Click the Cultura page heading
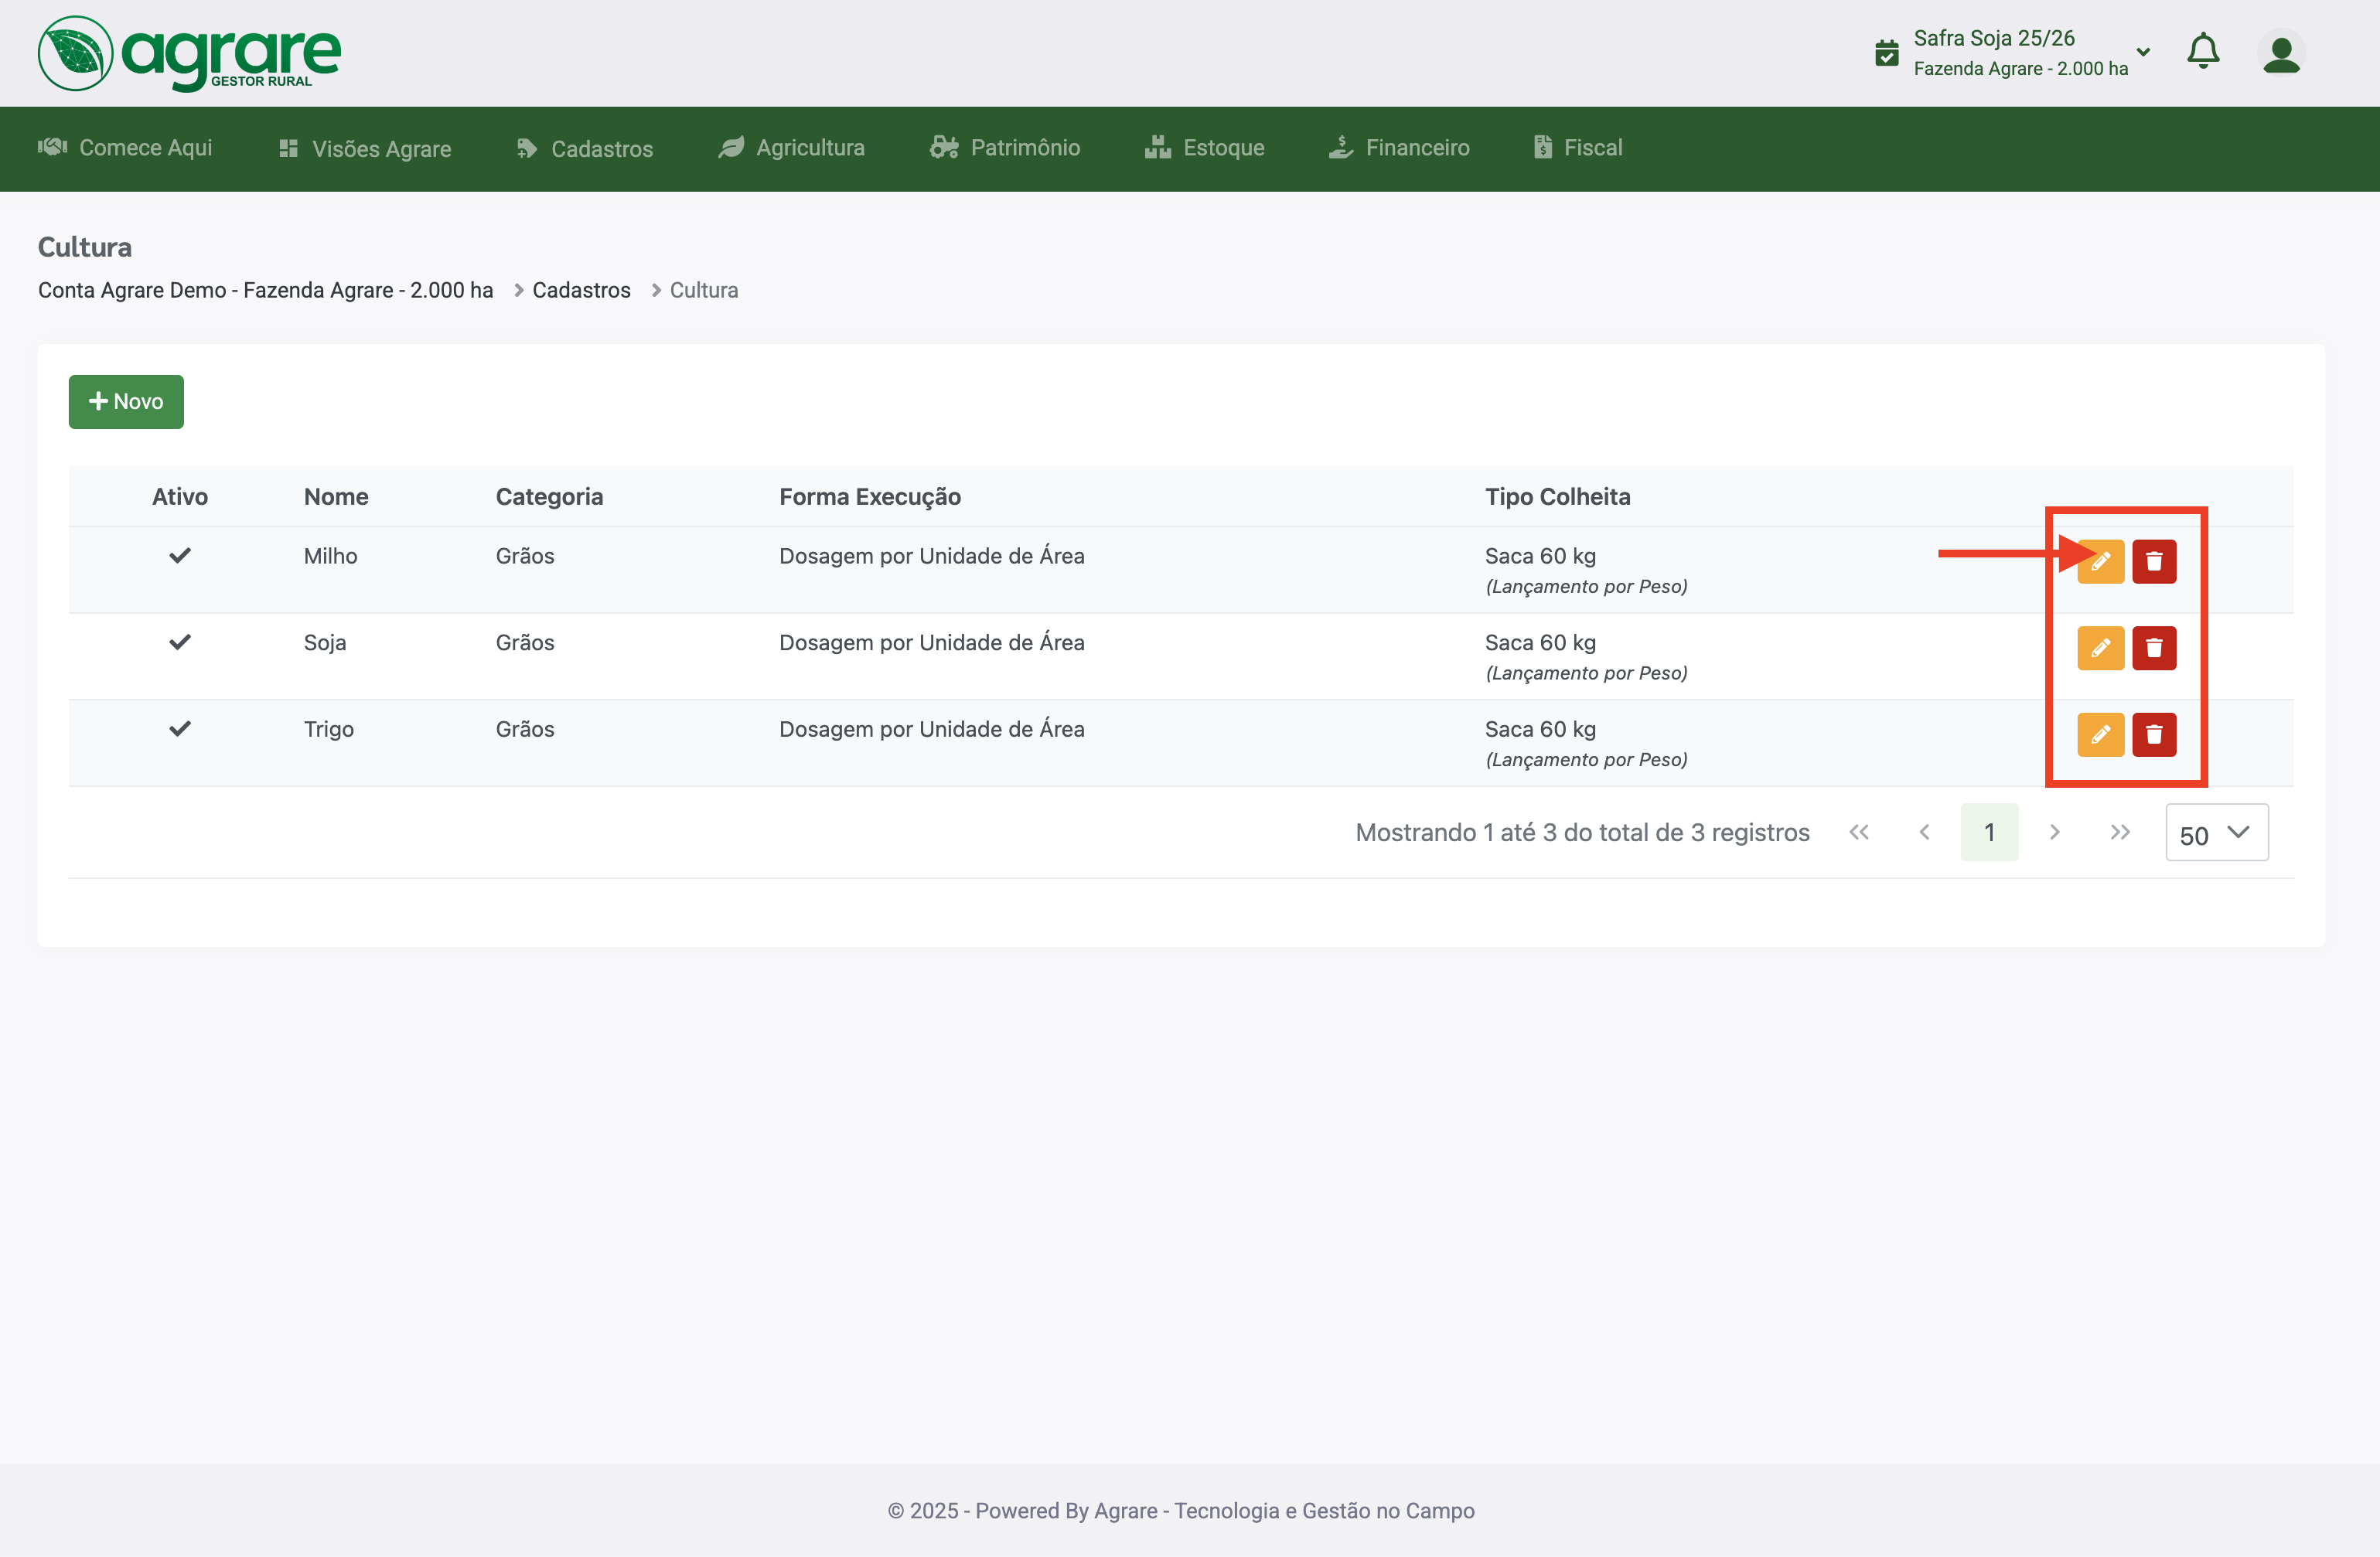This screenshot has height=1557, width=2380. pyautogui.click(x=85, y=247)
